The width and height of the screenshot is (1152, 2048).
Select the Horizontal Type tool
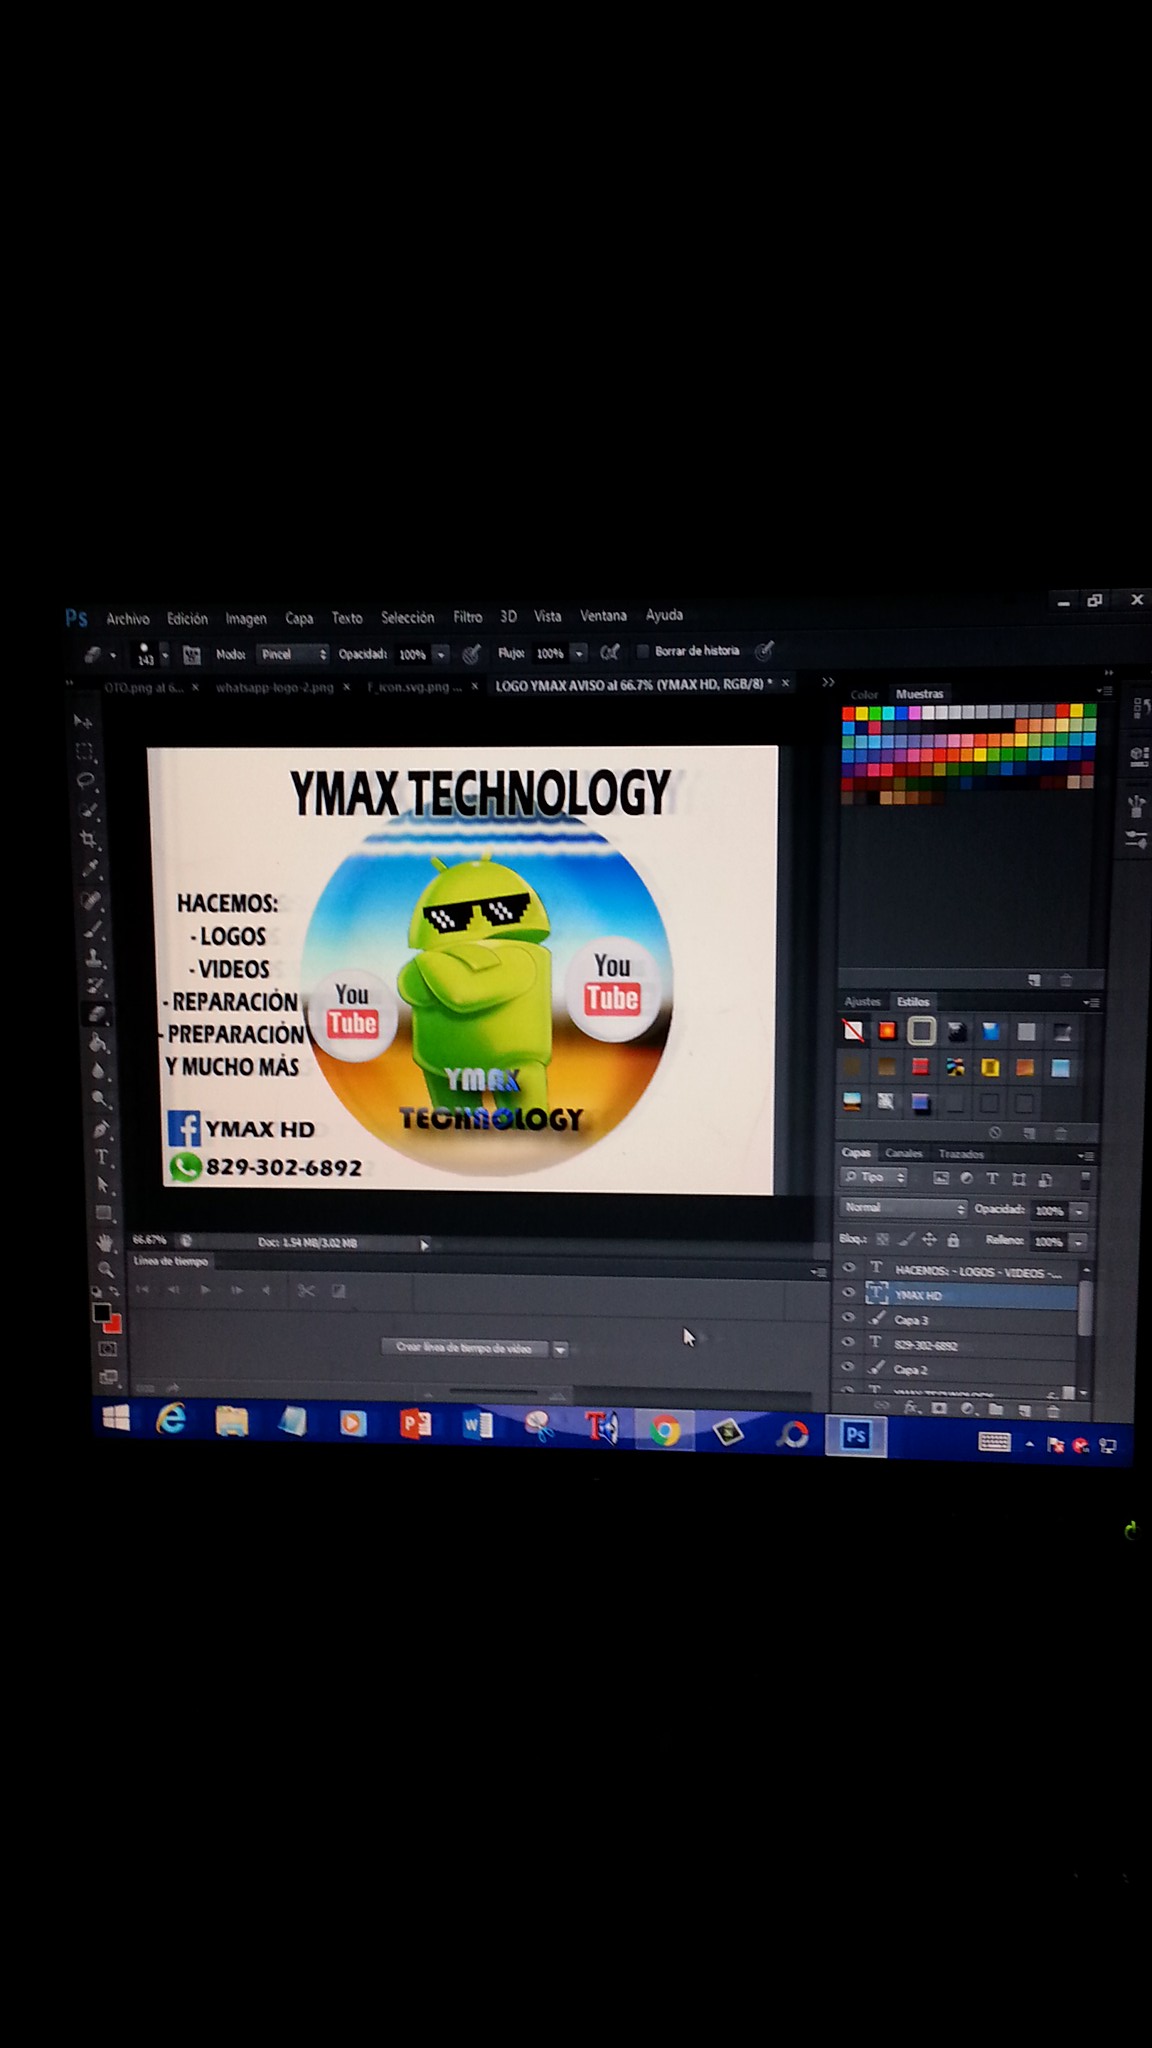101,1157
